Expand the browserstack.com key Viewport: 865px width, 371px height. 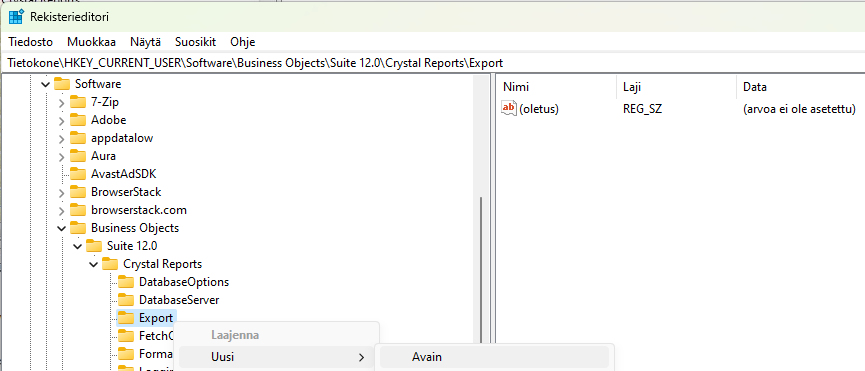click(x=61, y=211)
